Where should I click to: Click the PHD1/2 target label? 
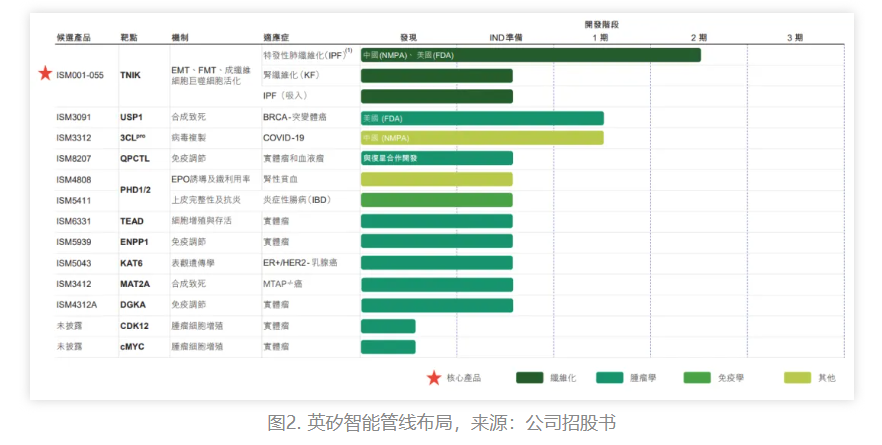click(135, 189)
